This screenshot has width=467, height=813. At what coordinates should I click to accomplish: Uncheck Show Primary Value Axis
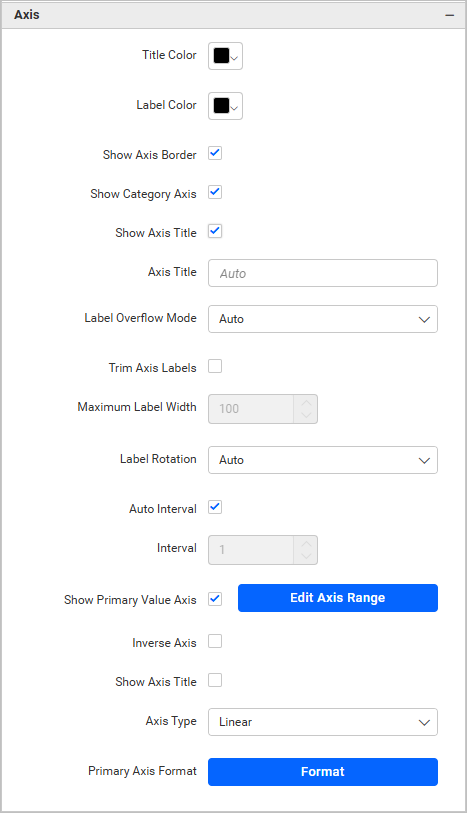pos(215,599)
